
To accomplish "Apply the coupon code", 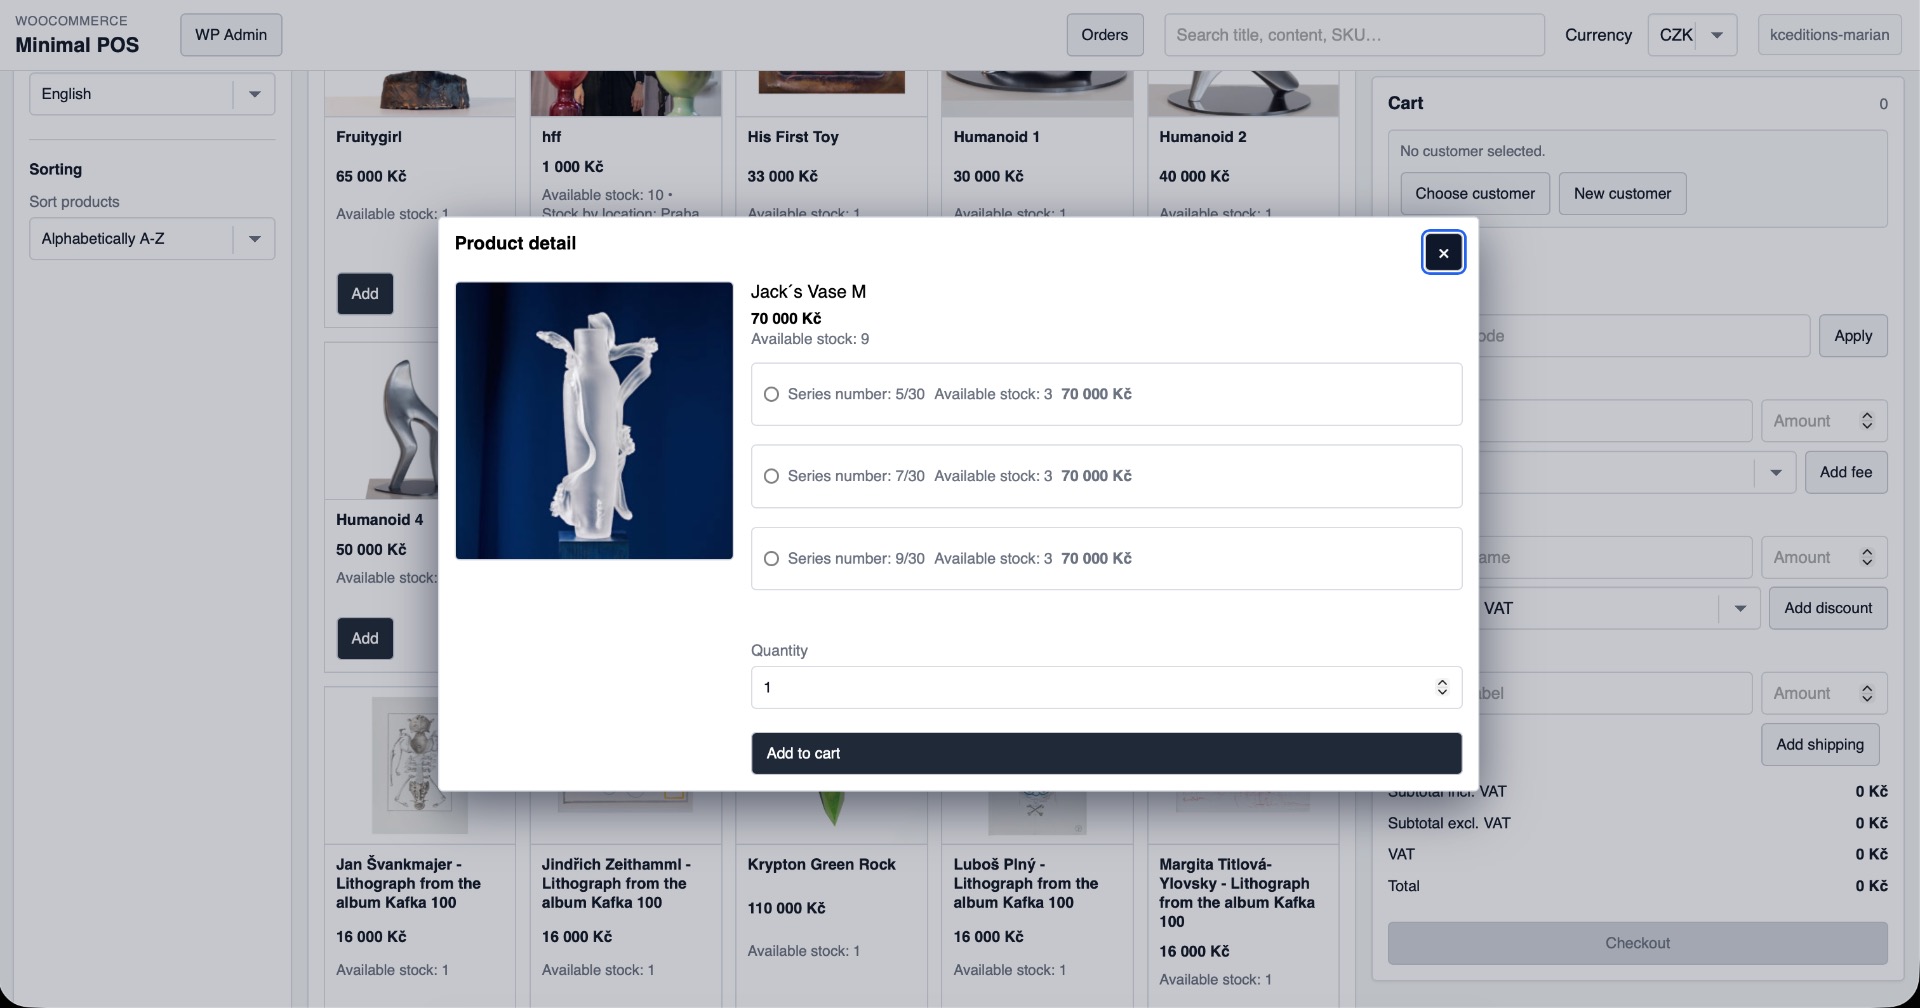I will pyautogui.click(x=1853, y=336).
